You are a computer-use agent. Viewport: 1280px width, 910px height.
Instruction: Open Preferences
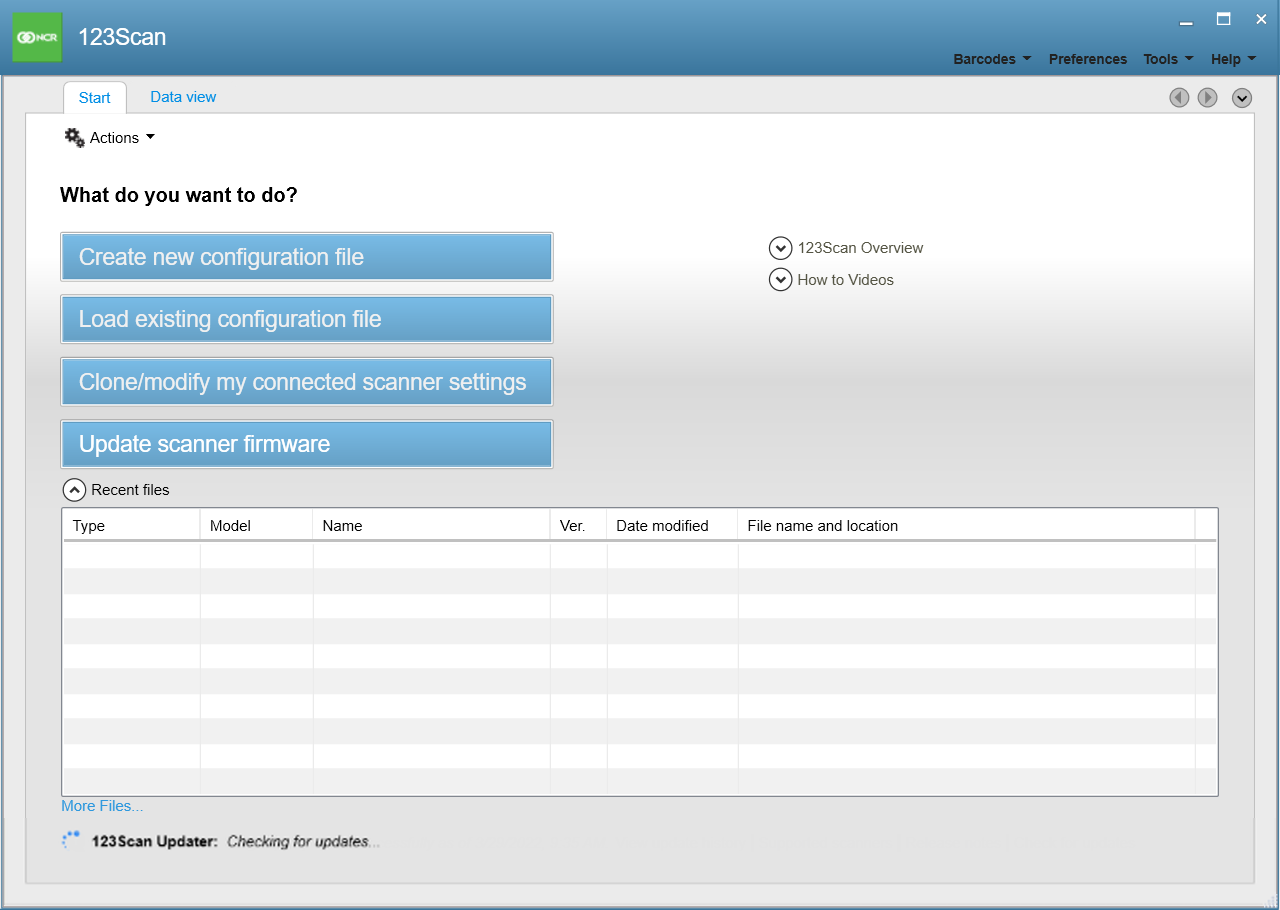[x=1088, y=59]
